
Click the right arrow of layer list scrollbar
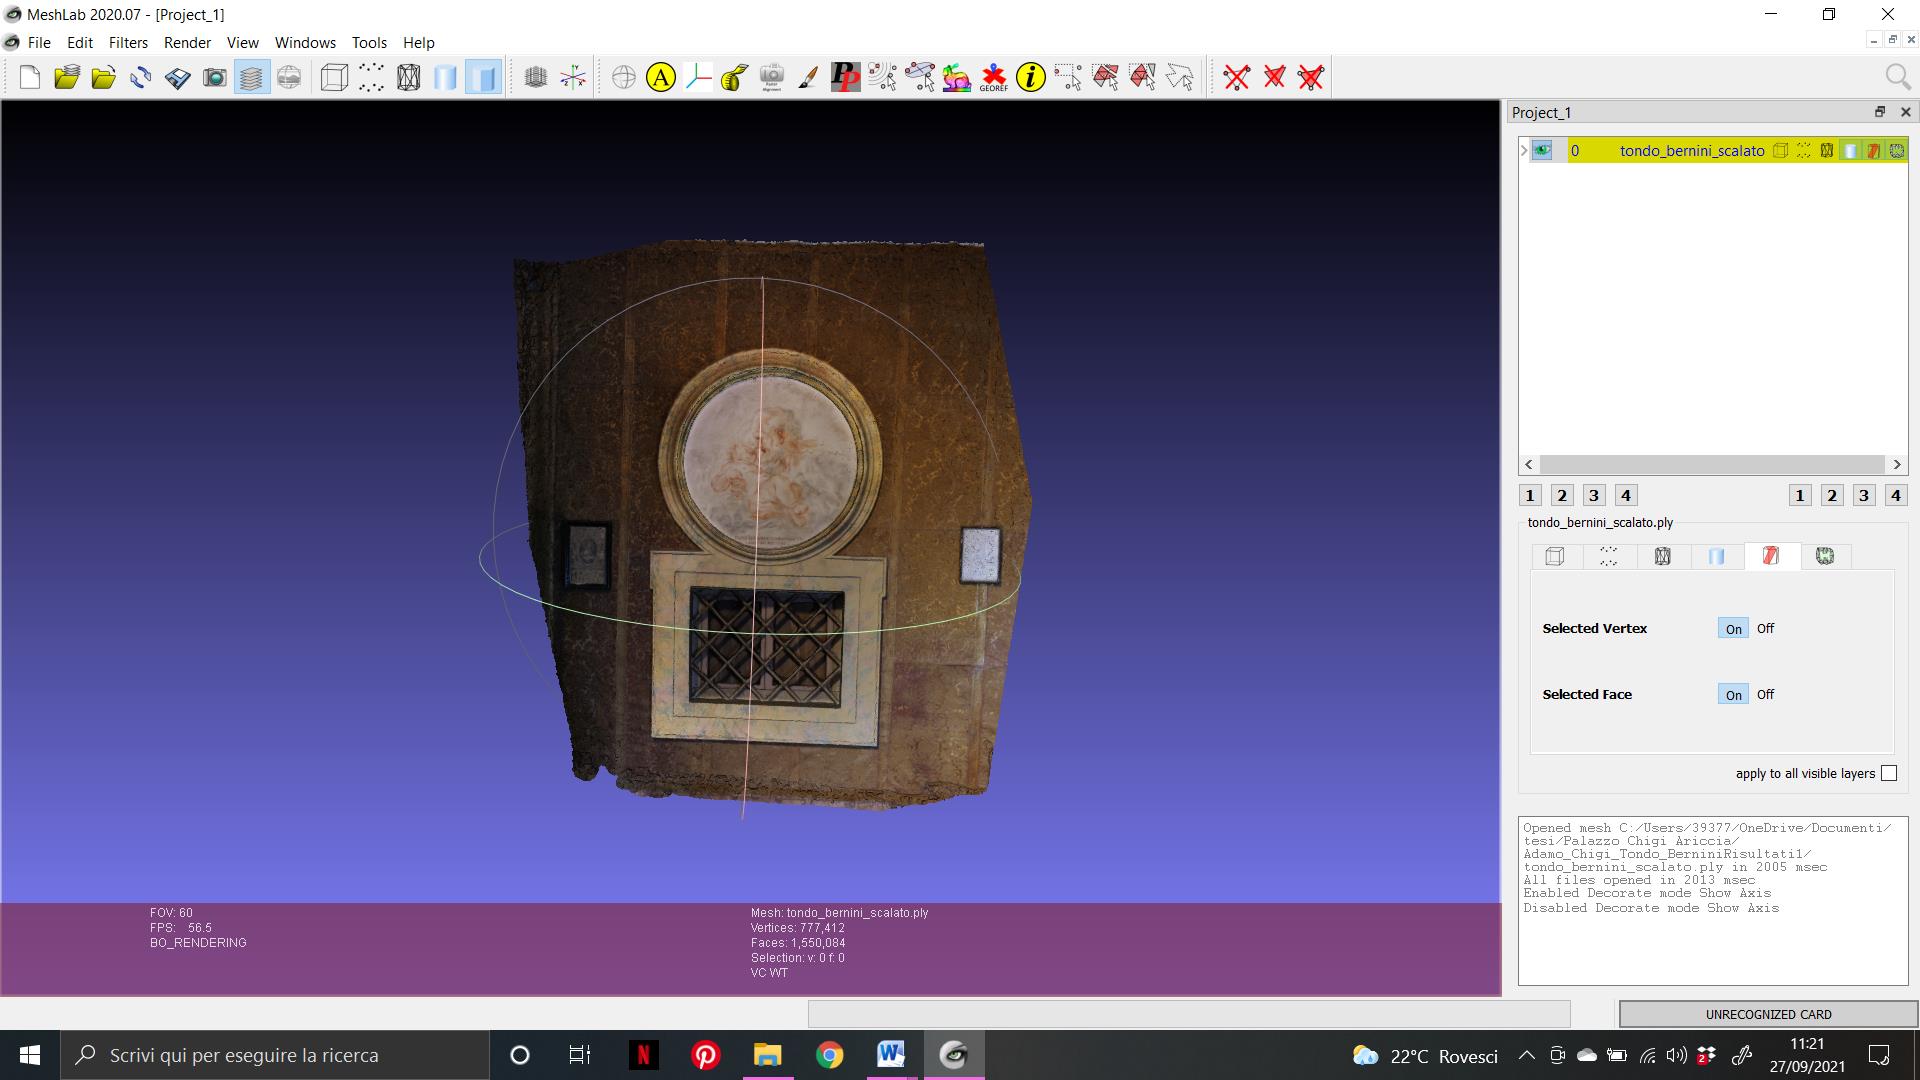1897,465
